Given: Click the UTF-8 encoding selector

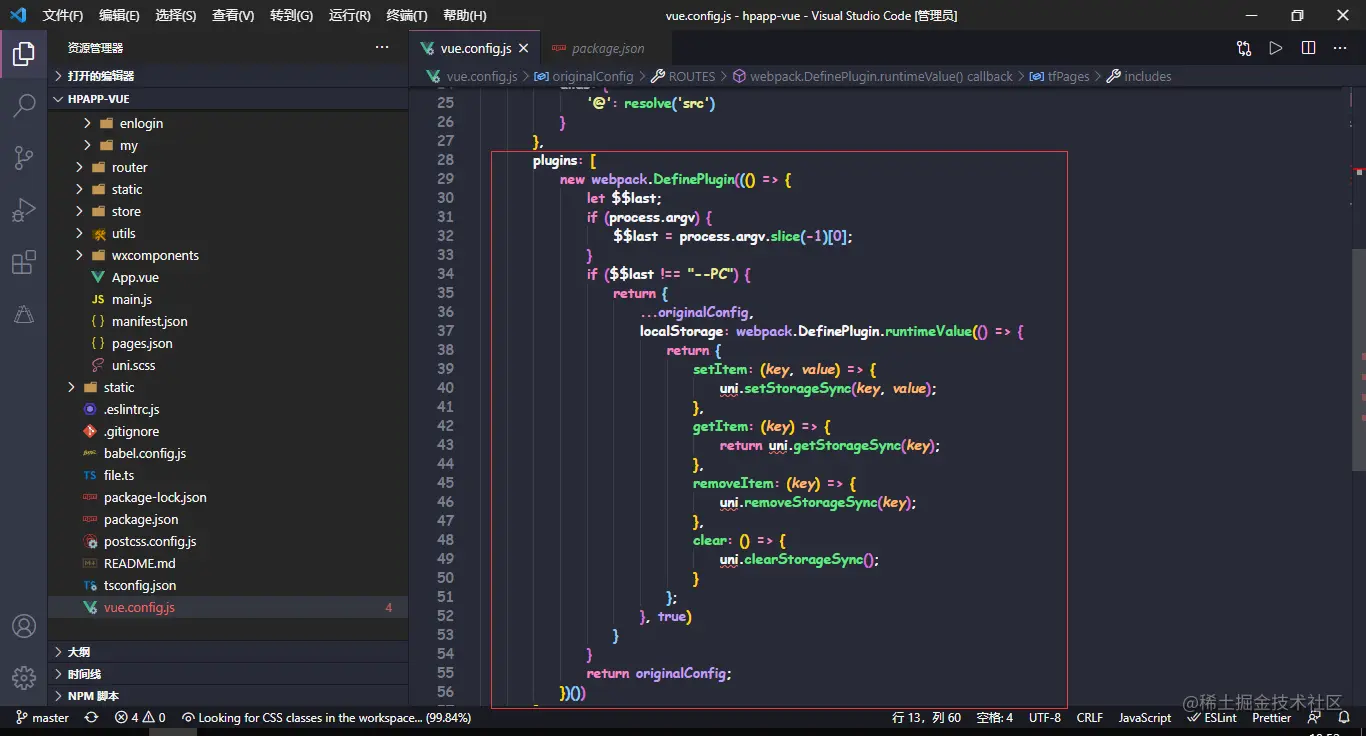Looking at the screenshot, I should pos(1044,717).
